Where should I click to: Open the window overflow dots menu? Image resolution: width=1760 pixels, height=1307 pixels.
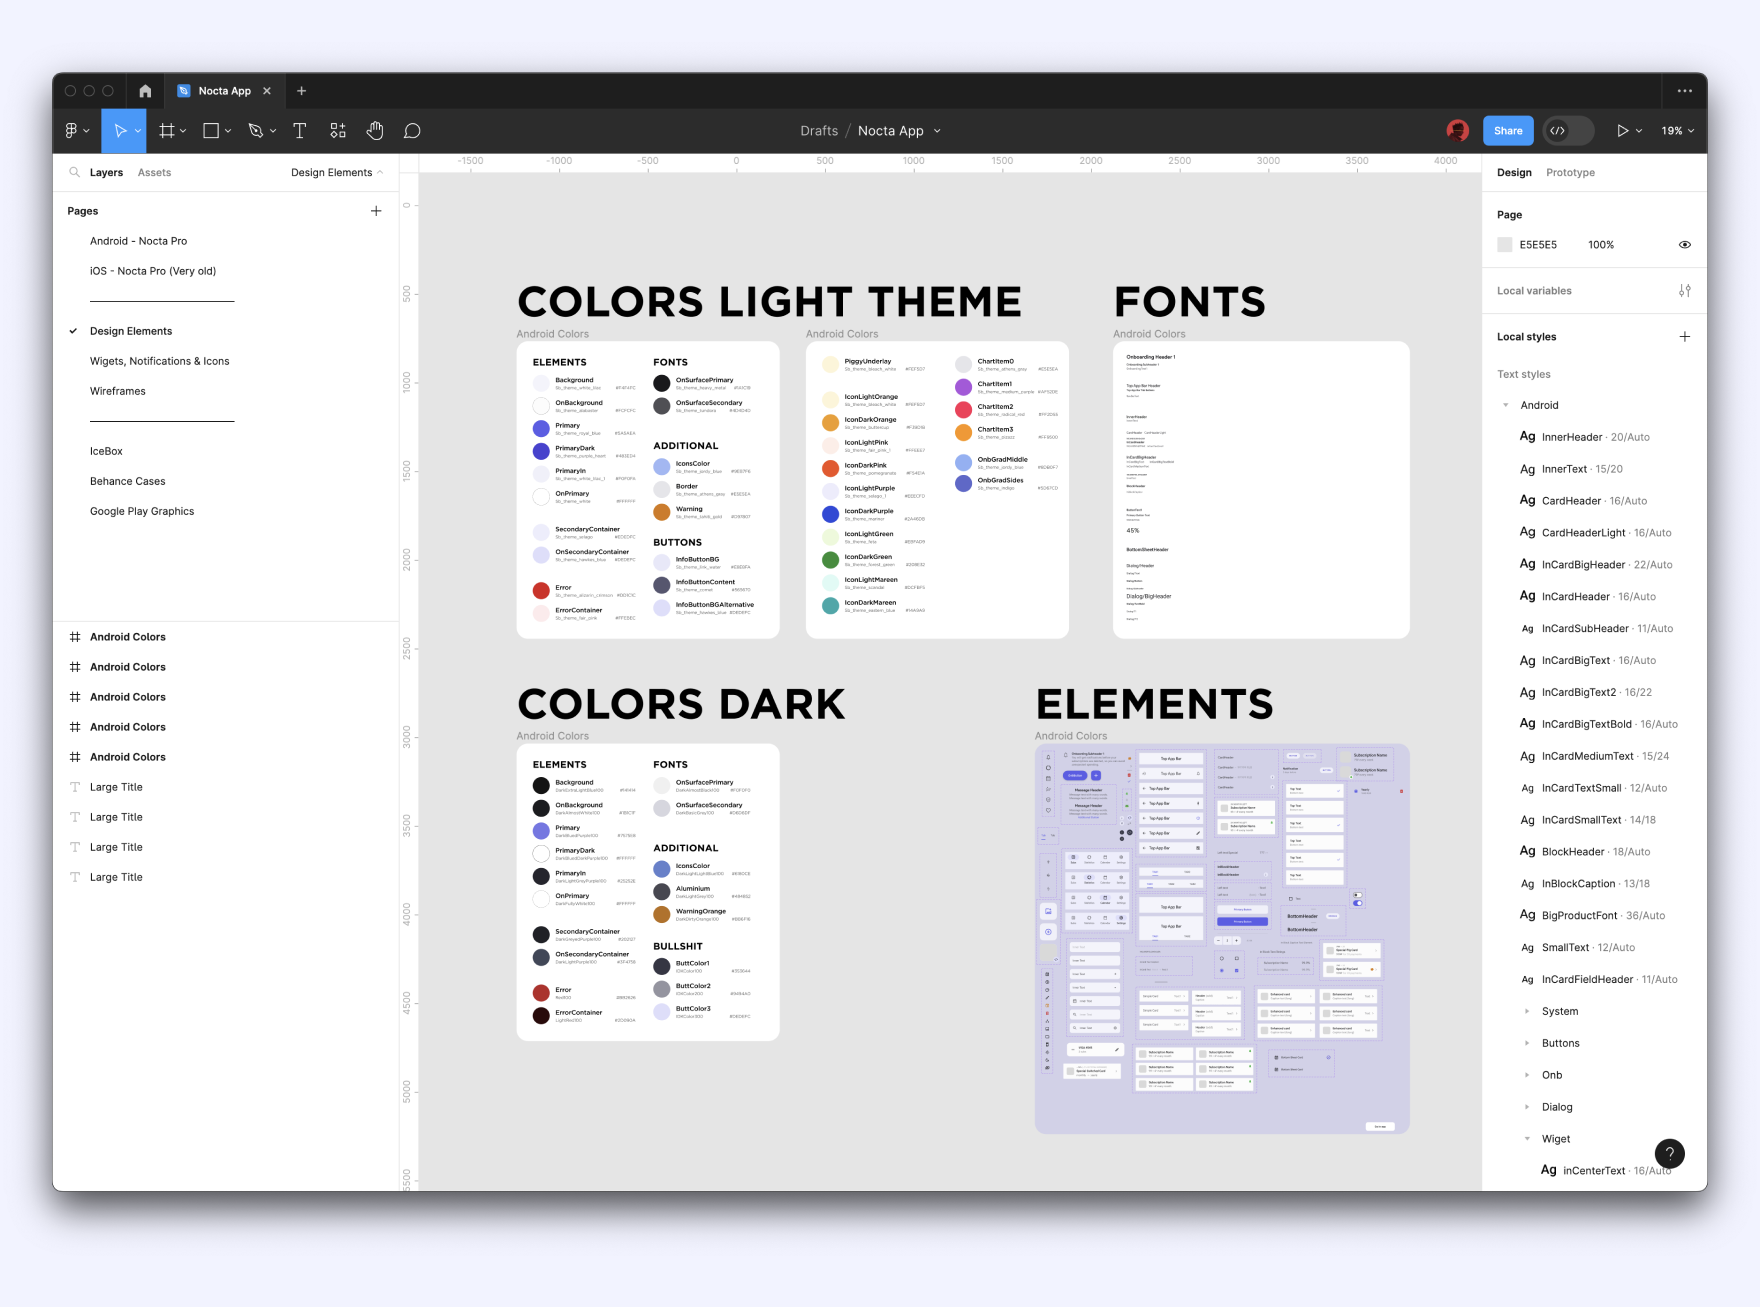(1685, 91)
